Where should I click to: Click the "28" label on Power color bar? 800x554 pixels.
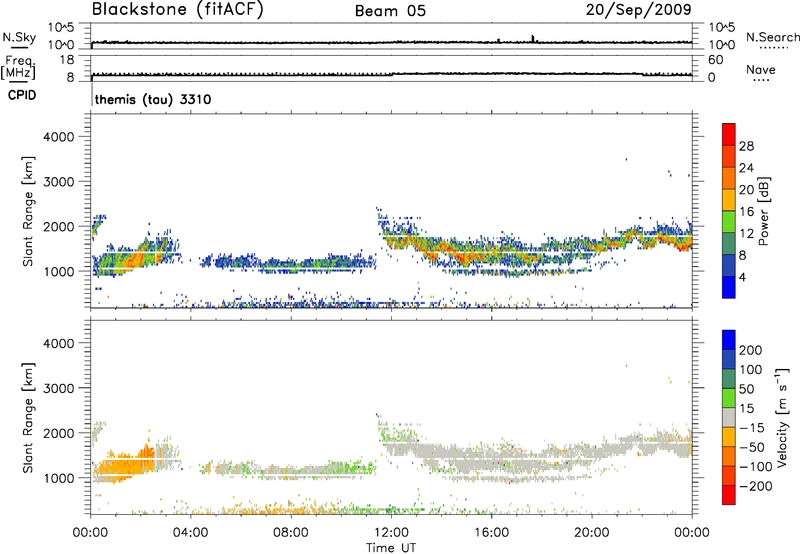tap(746, 146)
